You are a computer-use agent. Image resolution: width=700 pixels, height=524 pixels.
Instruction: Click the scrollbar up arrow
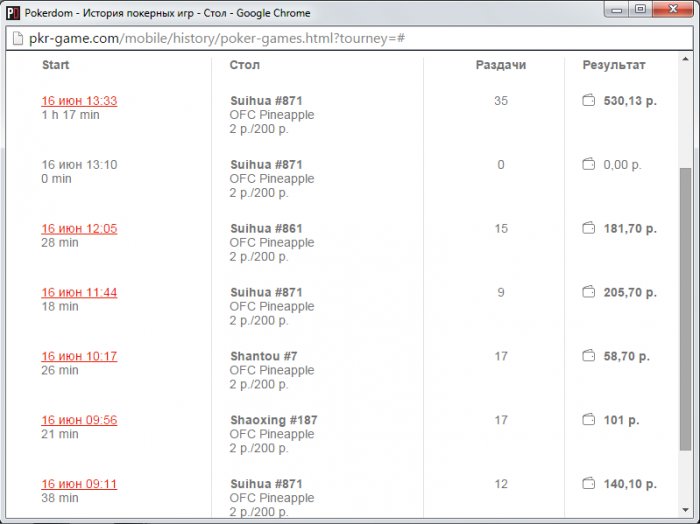pos(685,59)
